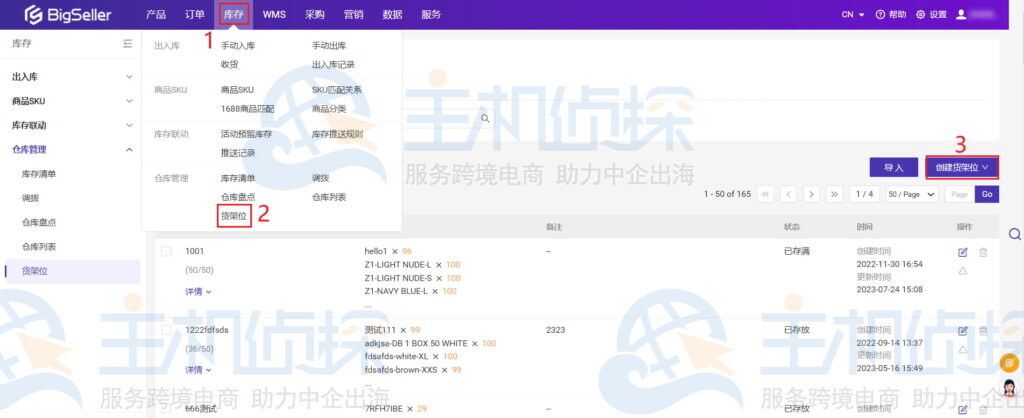Go to the first page of results
Screen dimensions: 1024x418
click(x=765, y=194)
